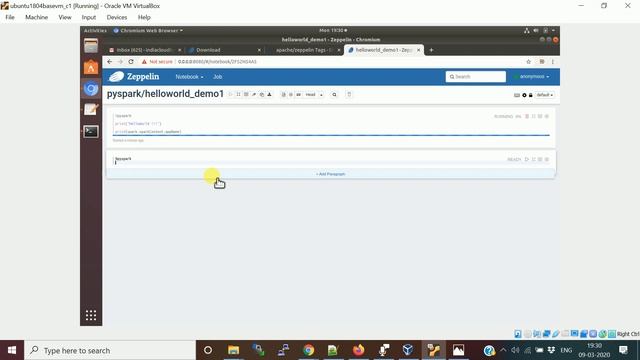This screenshot has width=640, height=360.
Task: Click the Ubuntu top bar clock
Action: click(333, 31)
